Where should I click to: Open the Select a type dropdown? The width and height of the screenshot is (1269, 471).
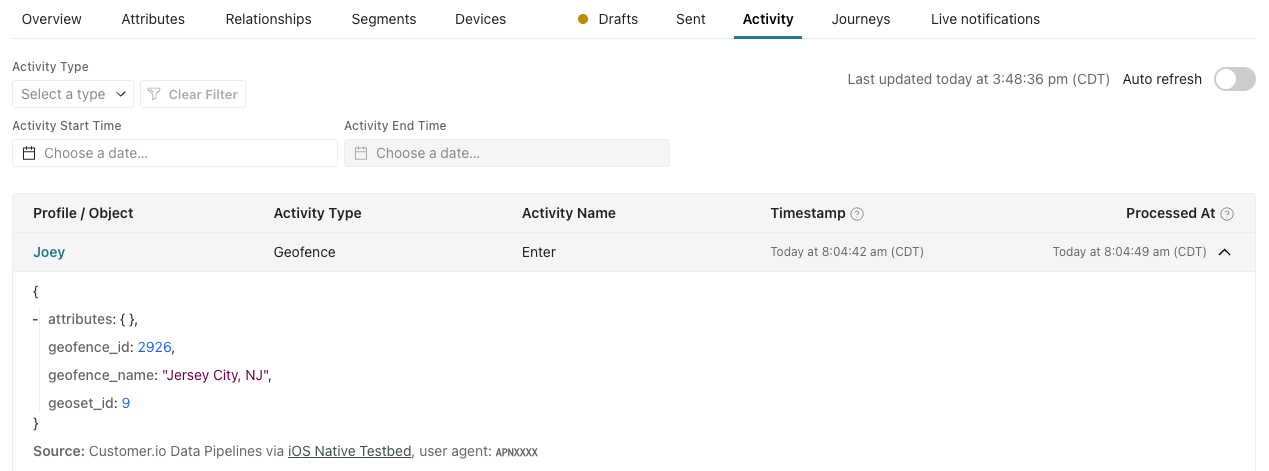click(73, 94)
